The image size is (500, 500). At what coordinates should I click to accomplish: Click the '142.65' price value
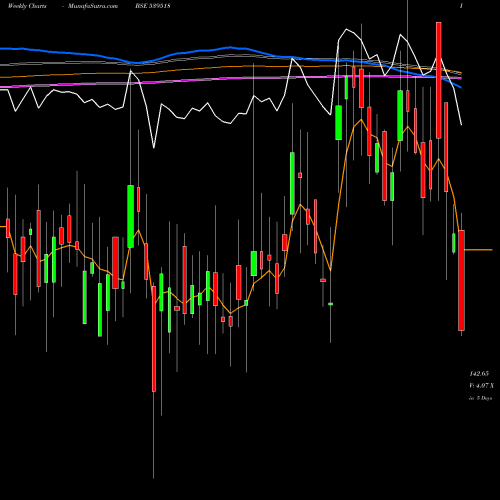pos(479,374)
